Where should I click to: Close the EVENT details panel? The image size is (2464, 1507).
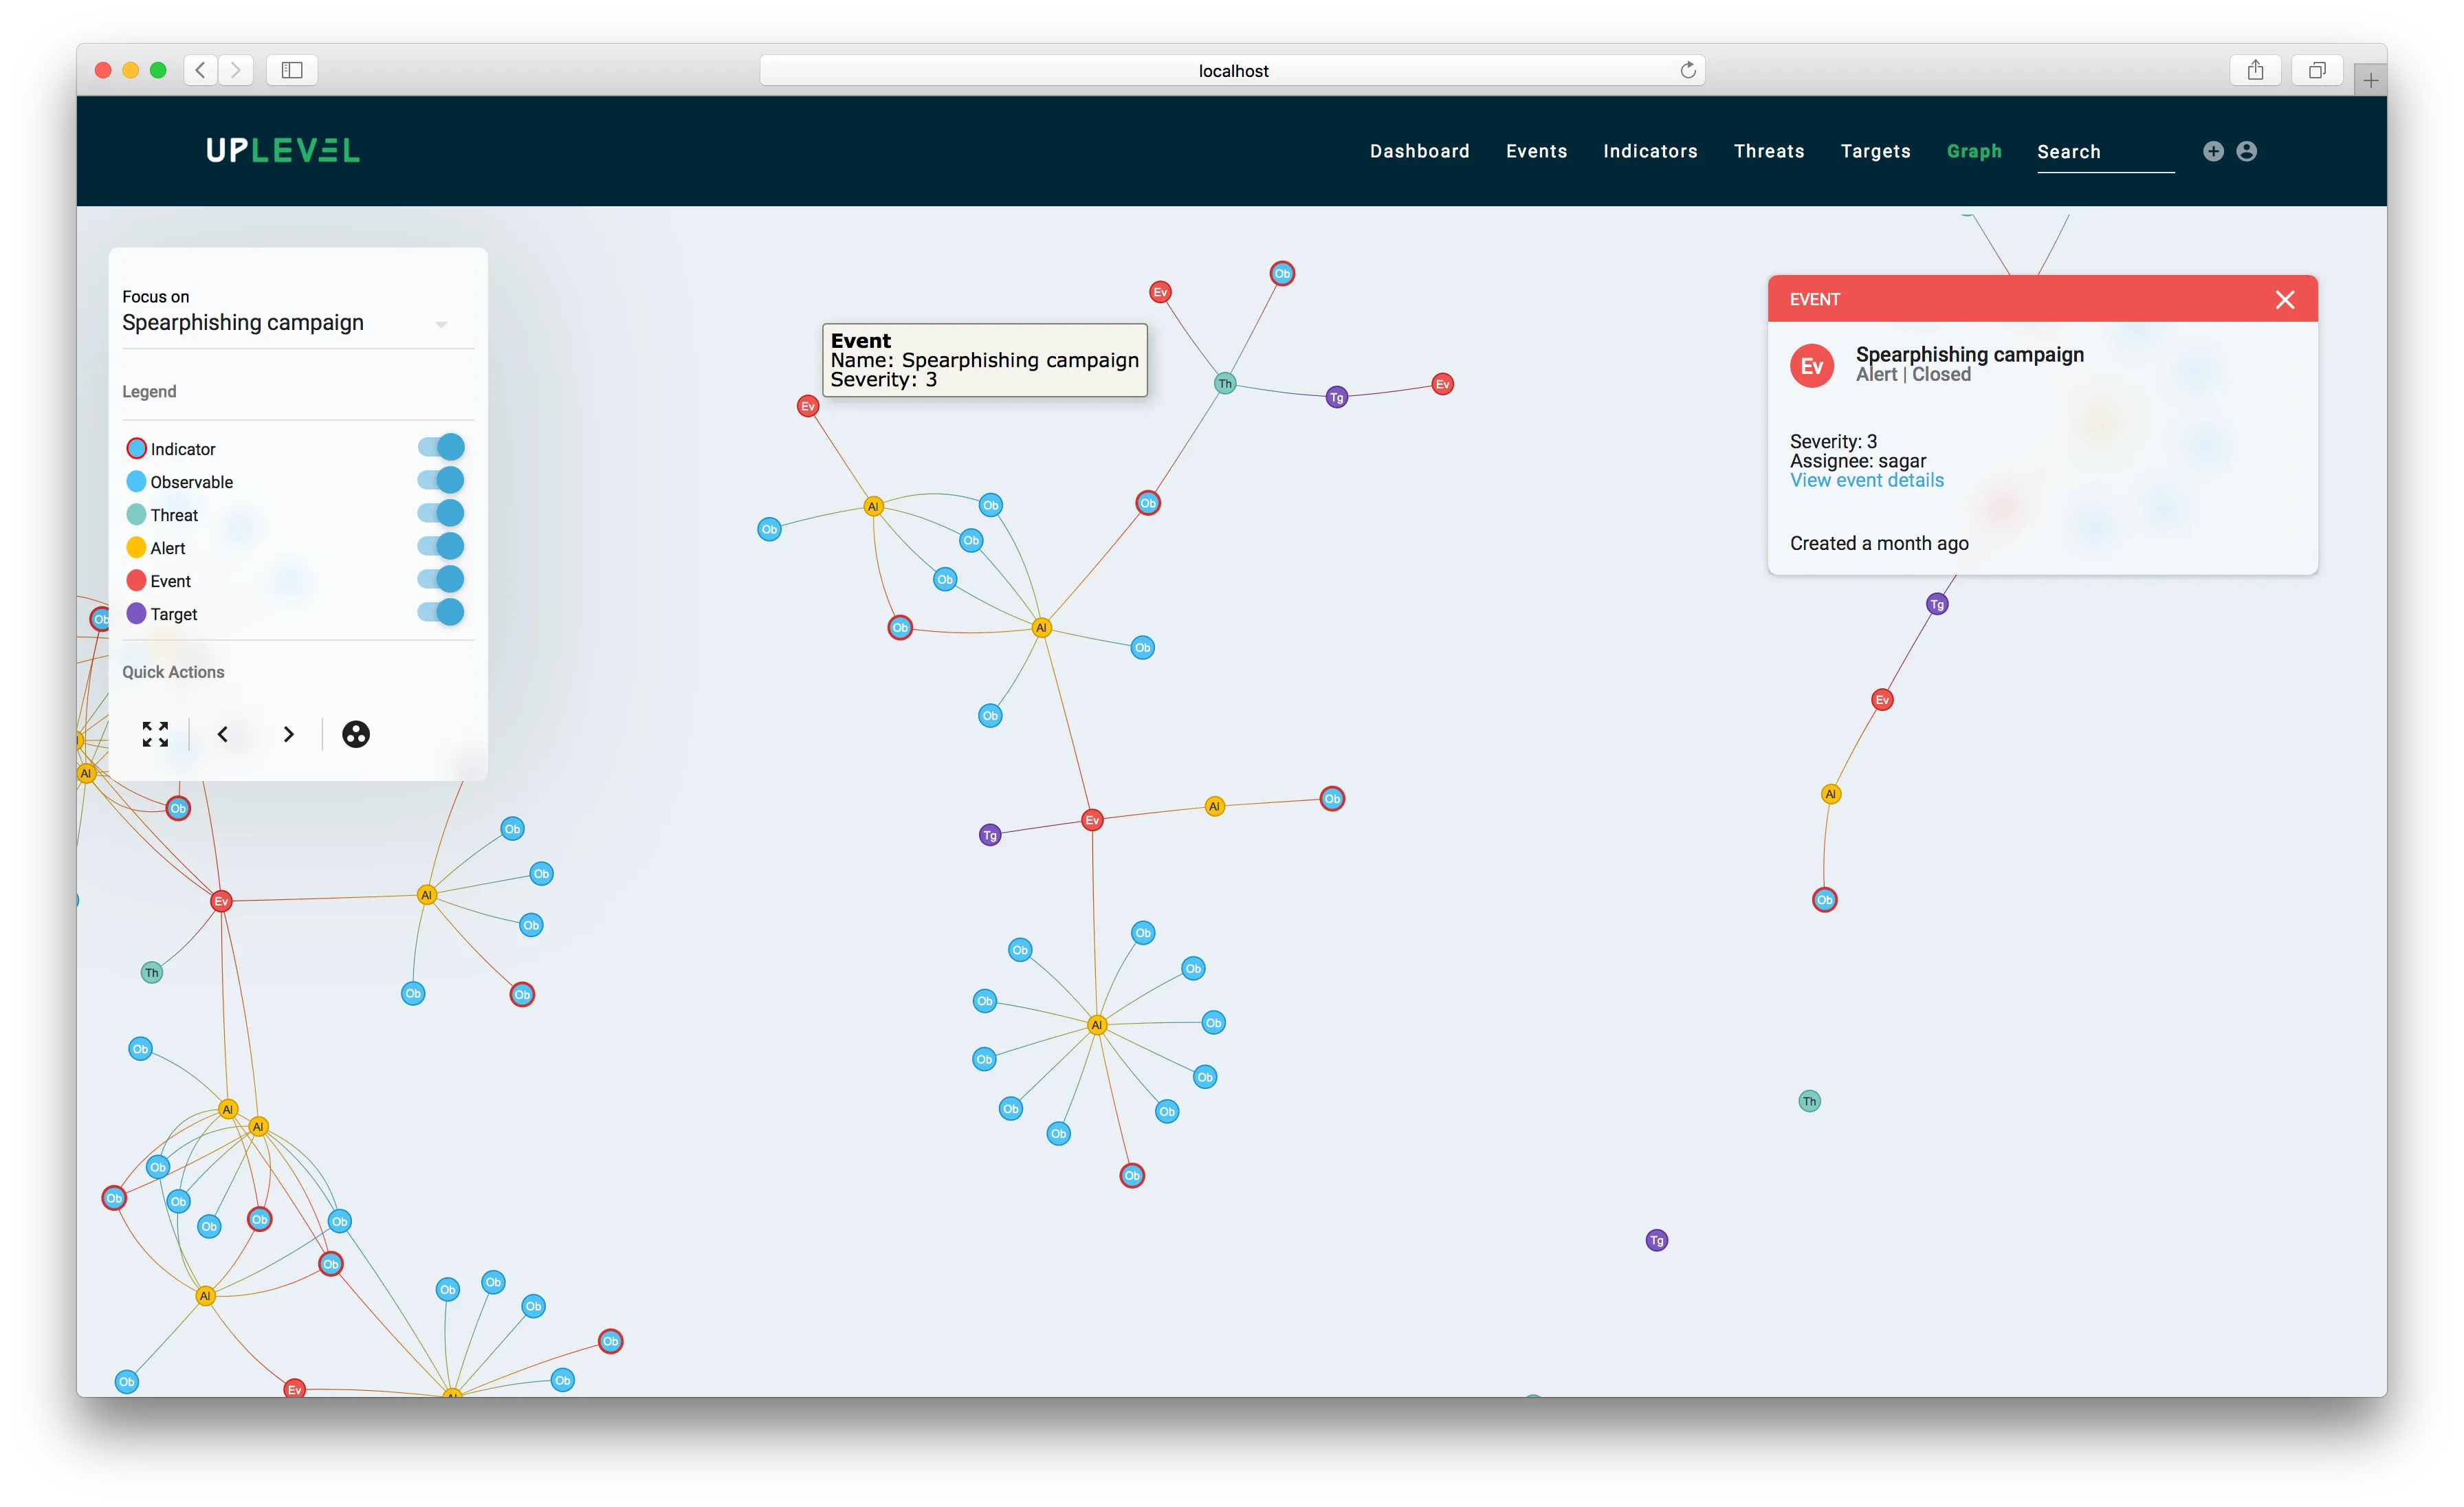tap(2286, 299)
